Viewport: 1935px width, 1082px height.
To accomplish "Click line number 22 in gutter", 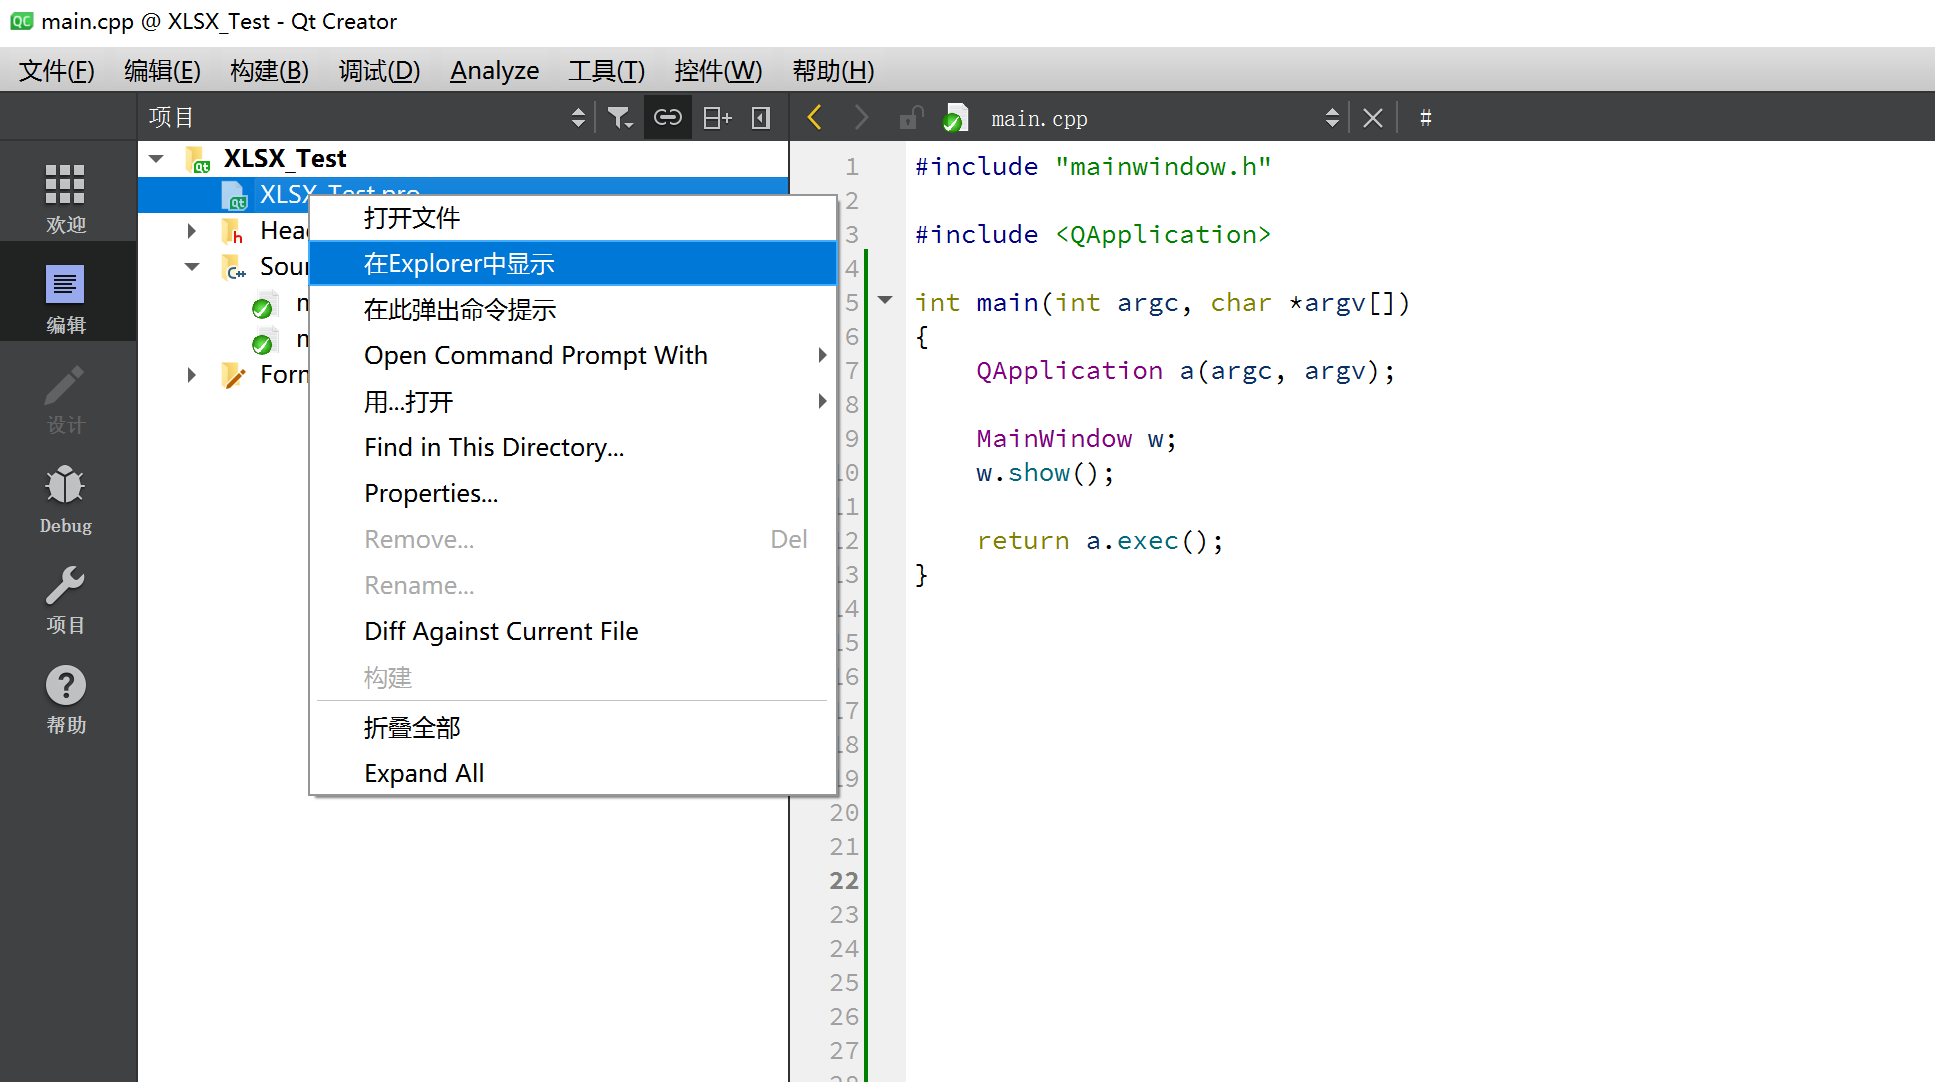I will click(x=844, y=881).
